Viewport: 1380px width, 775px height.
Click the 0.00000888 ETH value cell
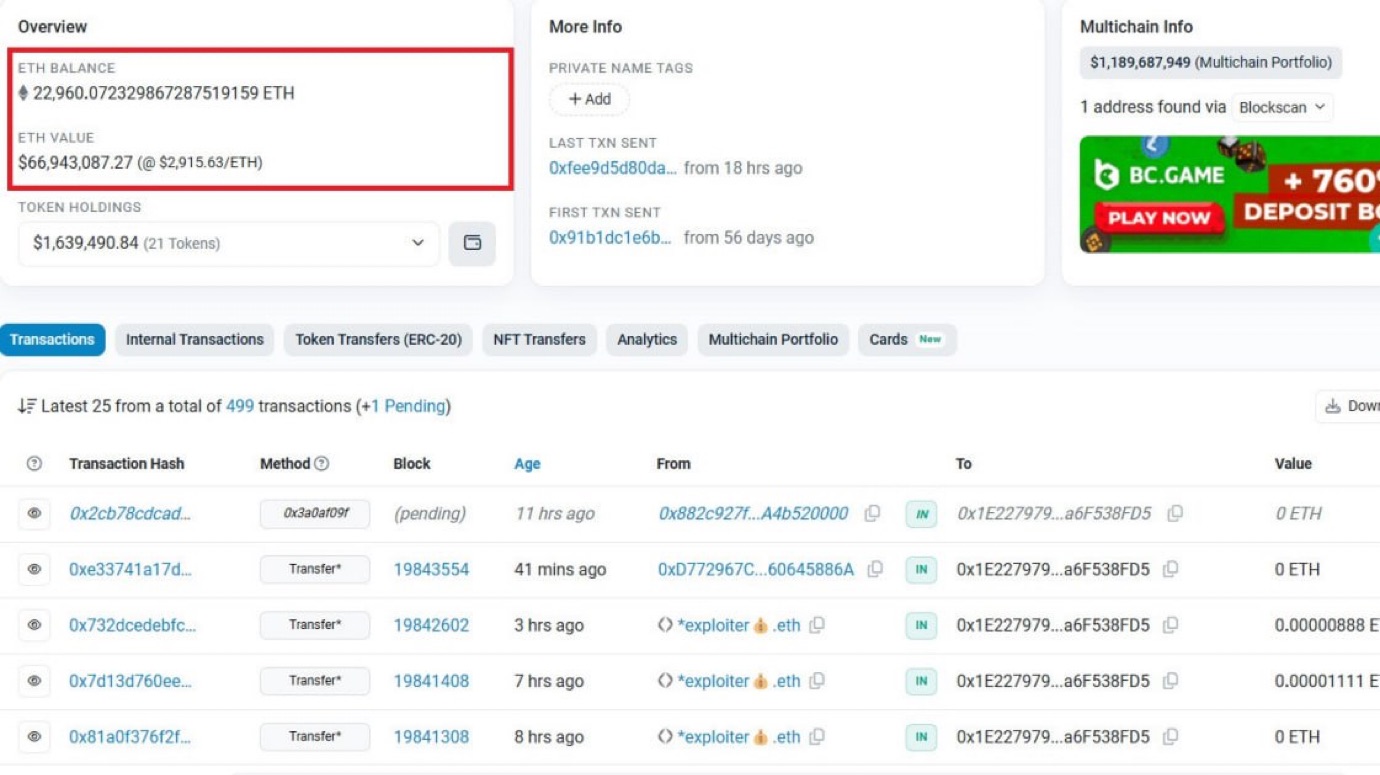coord(1327,626)
